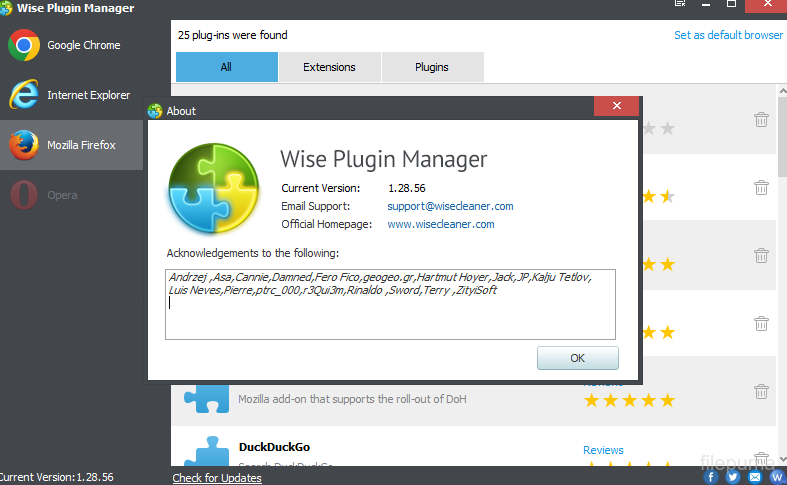Select the Google Chrome icon in the sidebar
787x485 pixels.
click(x=24, y=45)
